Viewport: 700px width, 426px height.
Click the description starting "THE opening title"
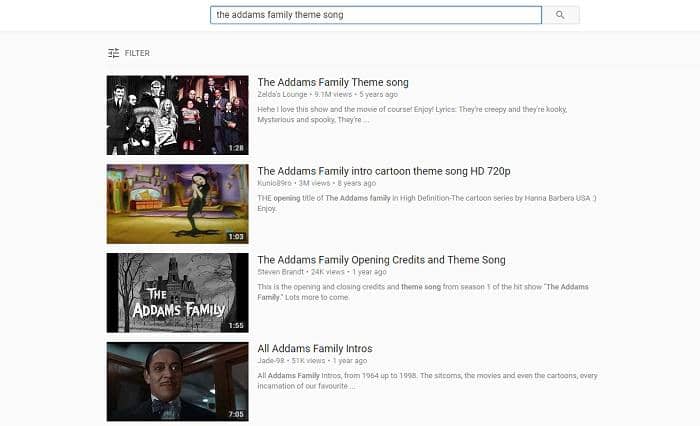tap(427, 203)
